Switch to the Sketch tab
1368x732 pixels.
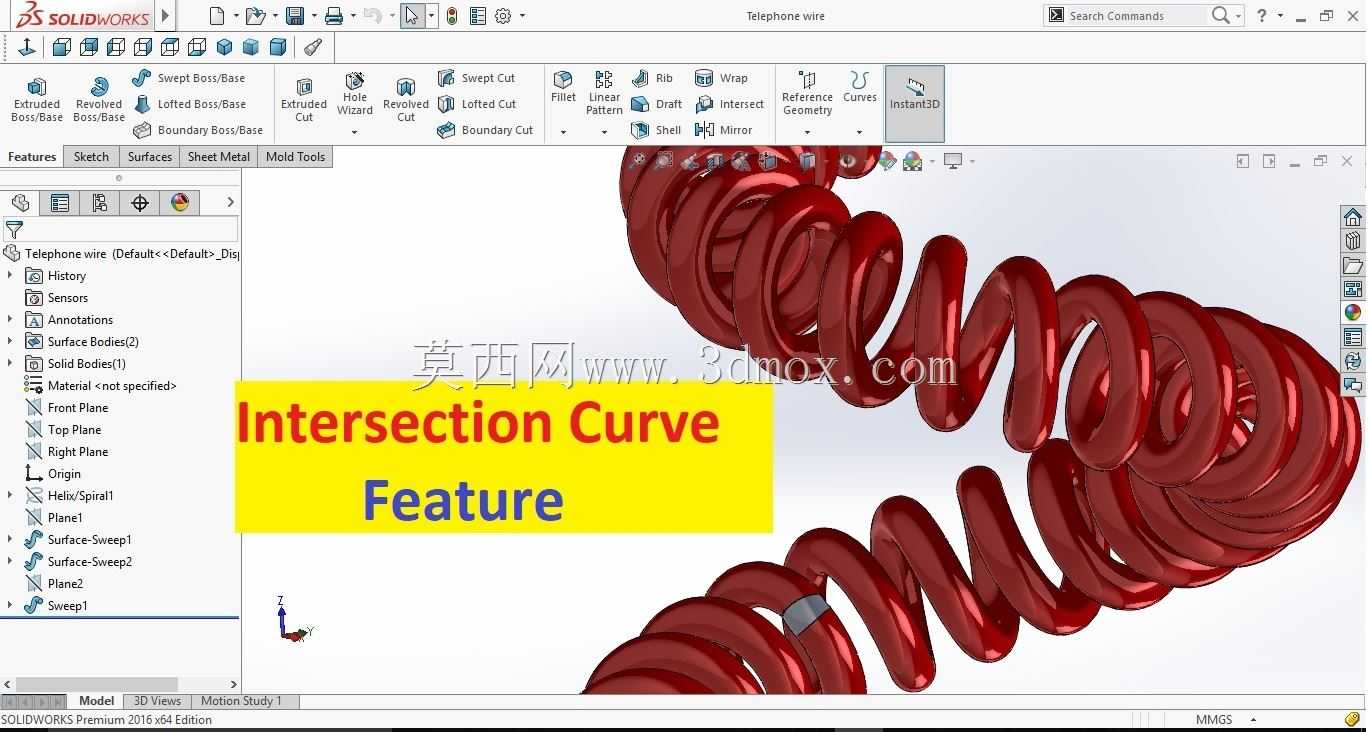pos(91,157)
